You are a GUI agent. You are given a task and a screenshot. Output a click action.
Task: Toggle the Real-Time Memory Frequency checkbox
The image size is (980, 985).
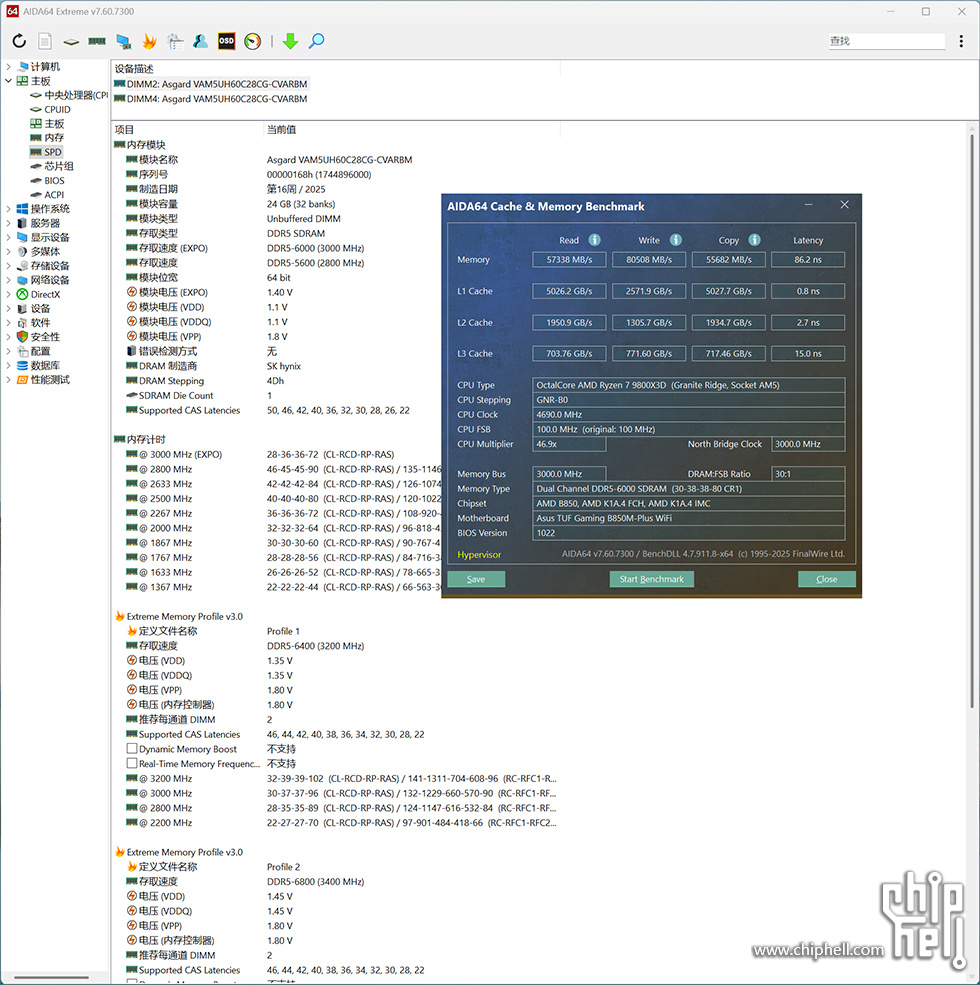tap(132, 763)
